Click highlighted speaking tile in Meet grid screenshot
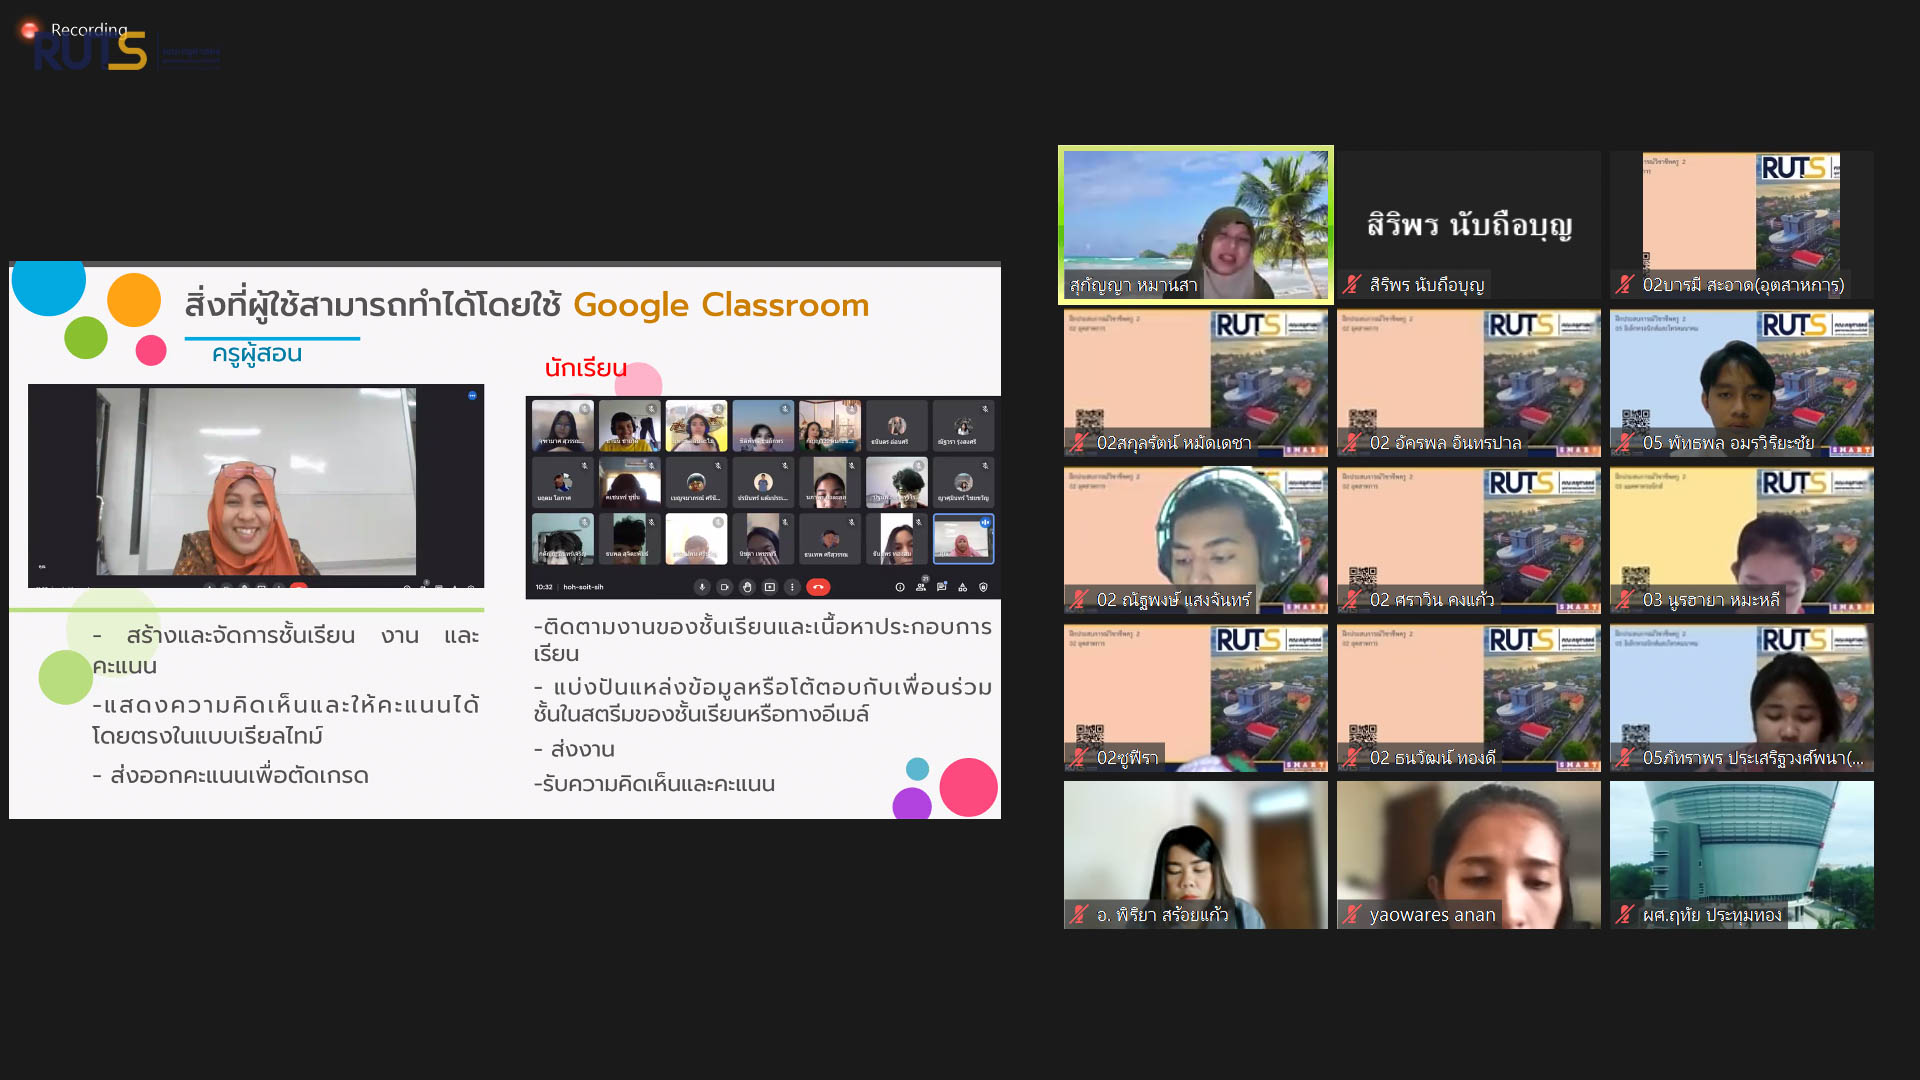The height and width of the screenshot is (1080, 1920). [x=963, y=539]
